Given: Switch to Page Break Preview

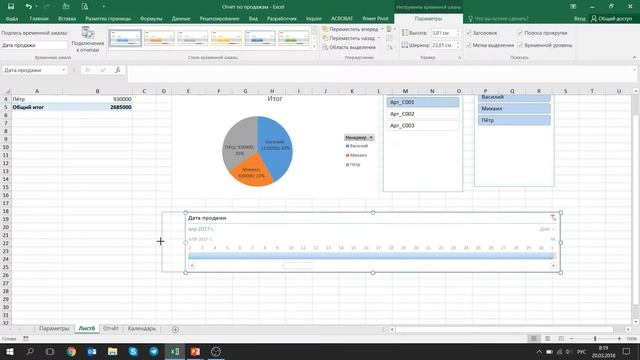Looking at the screenshot, I should coord(561,338).
